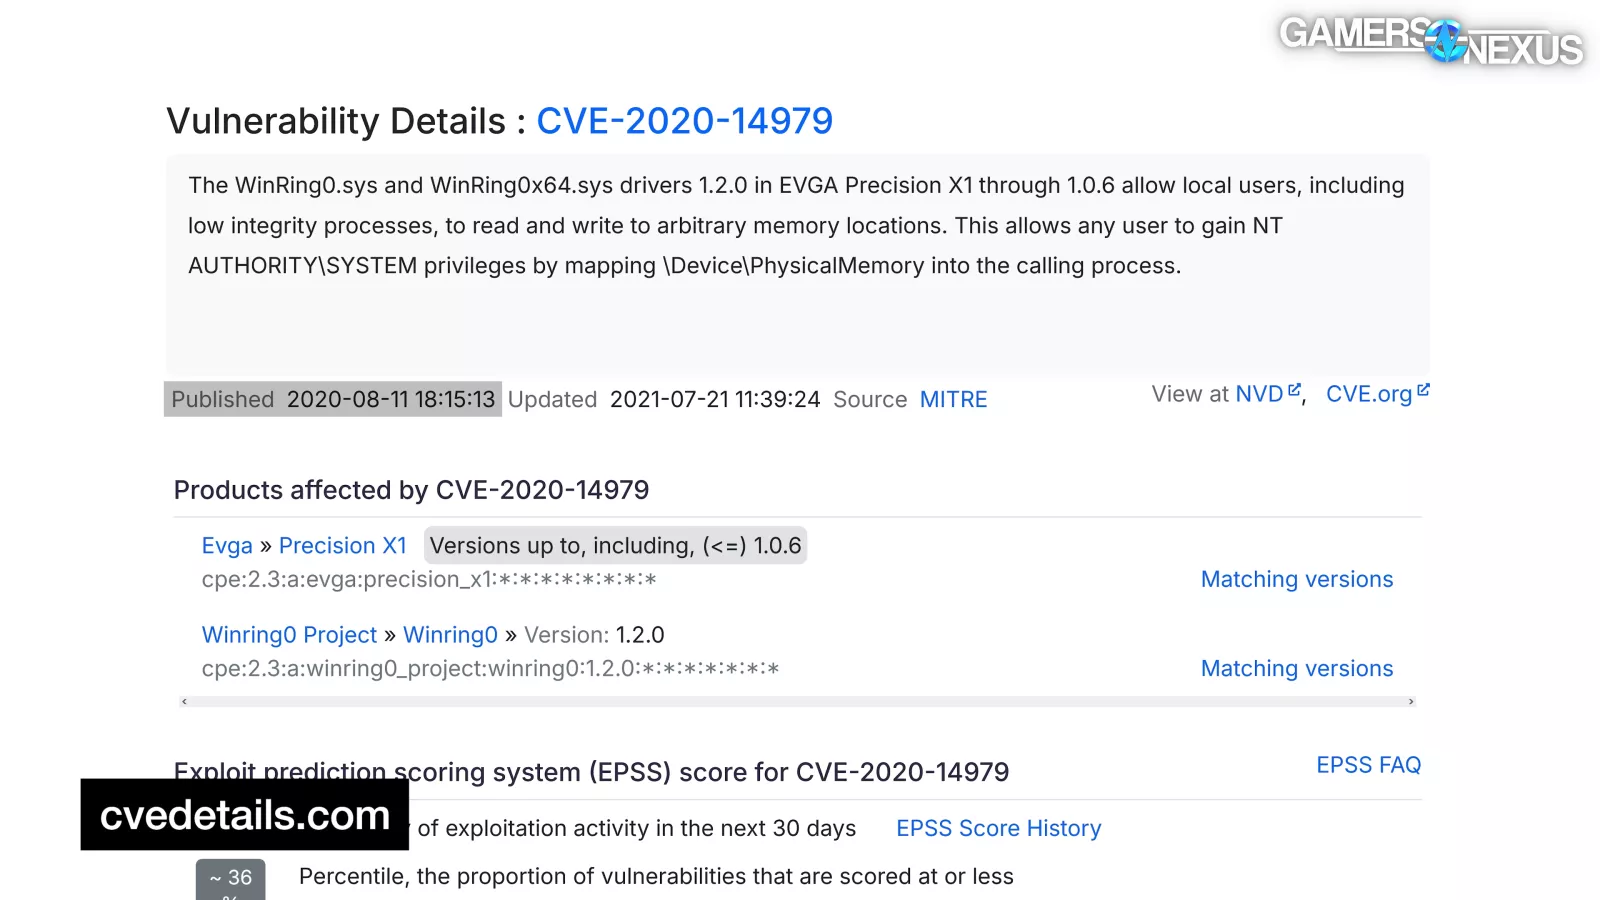Open the CVE-2020-14979 title link

(x=684, y=121)
